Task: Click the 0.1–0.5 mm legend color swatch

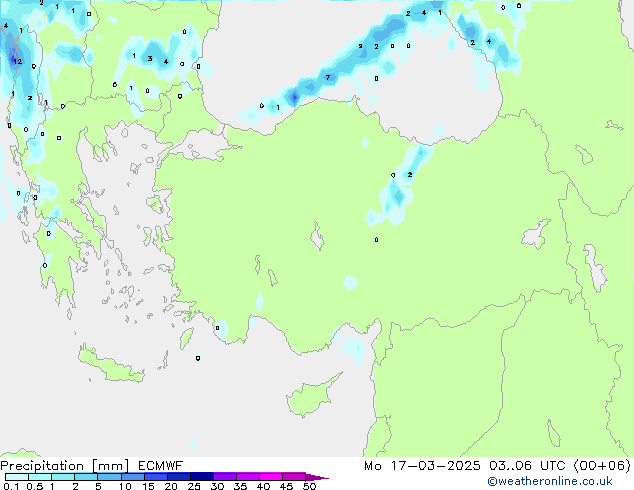Action: click(x=17, y=477)
